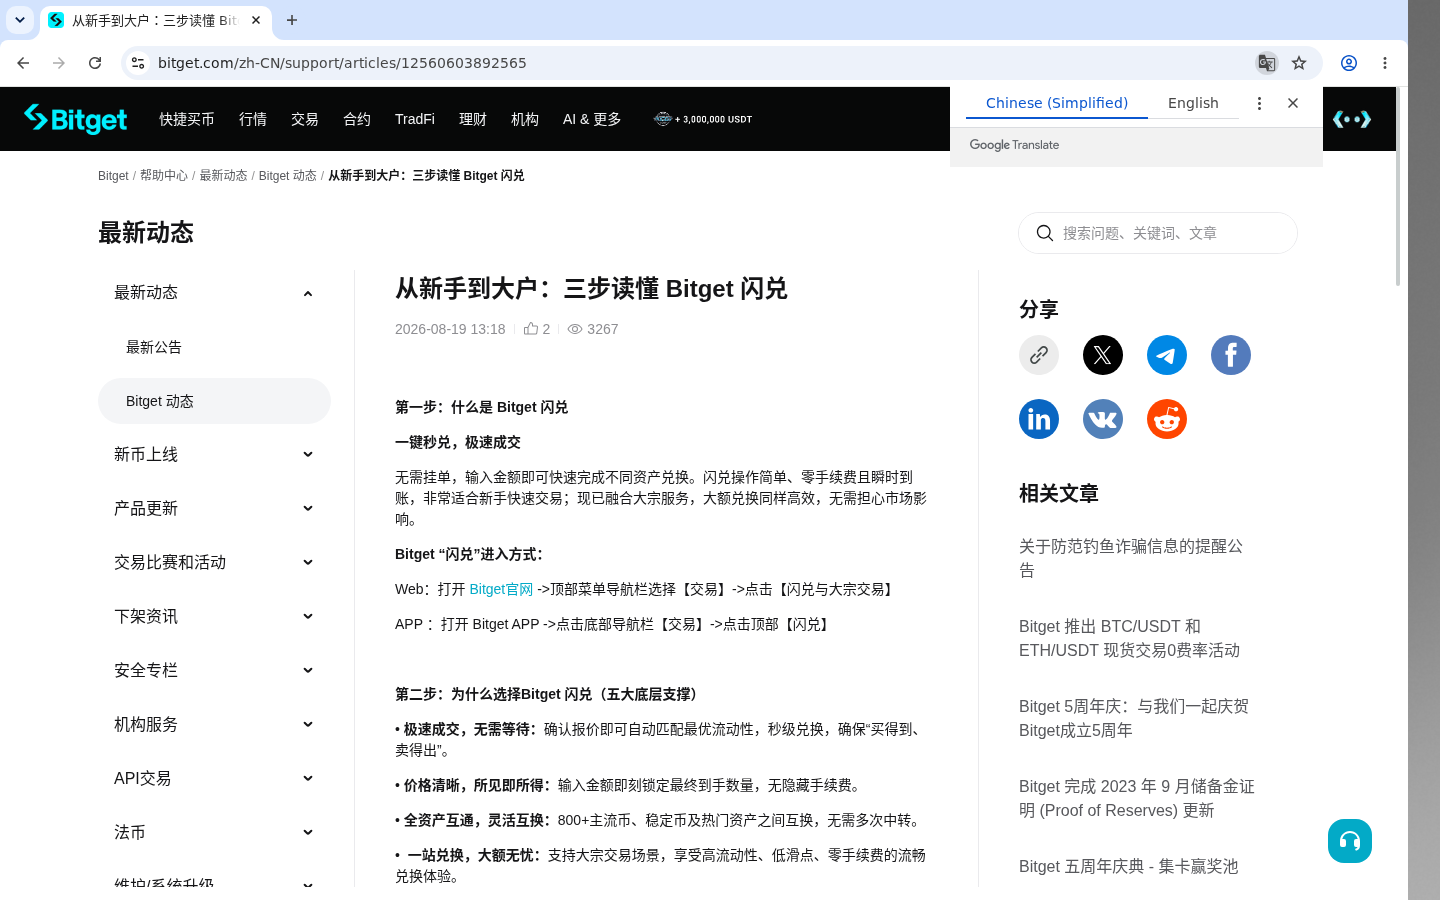Open Bitget 动态 breadcrumb link

tap(287, 175)
